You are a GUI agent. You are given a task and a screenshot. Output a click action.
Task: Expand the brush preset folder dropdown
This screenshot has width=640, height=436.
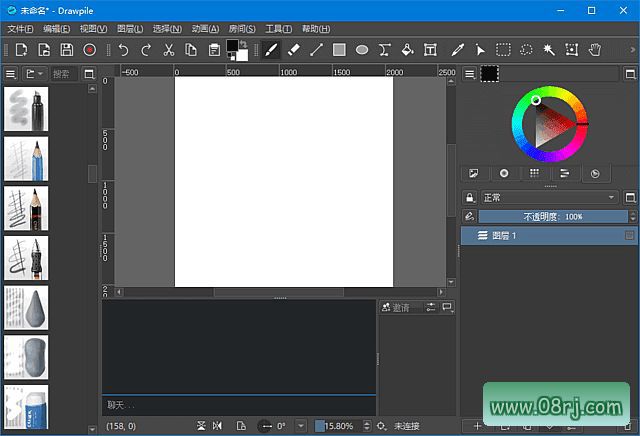[x=34, y=74]
